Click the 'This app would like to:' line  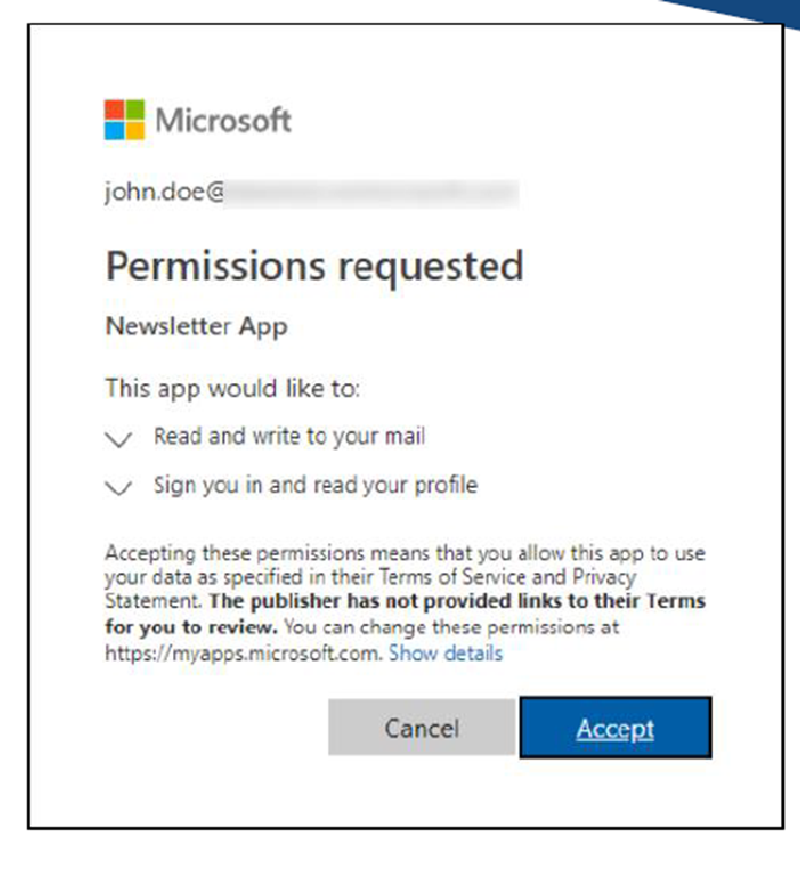233,389
